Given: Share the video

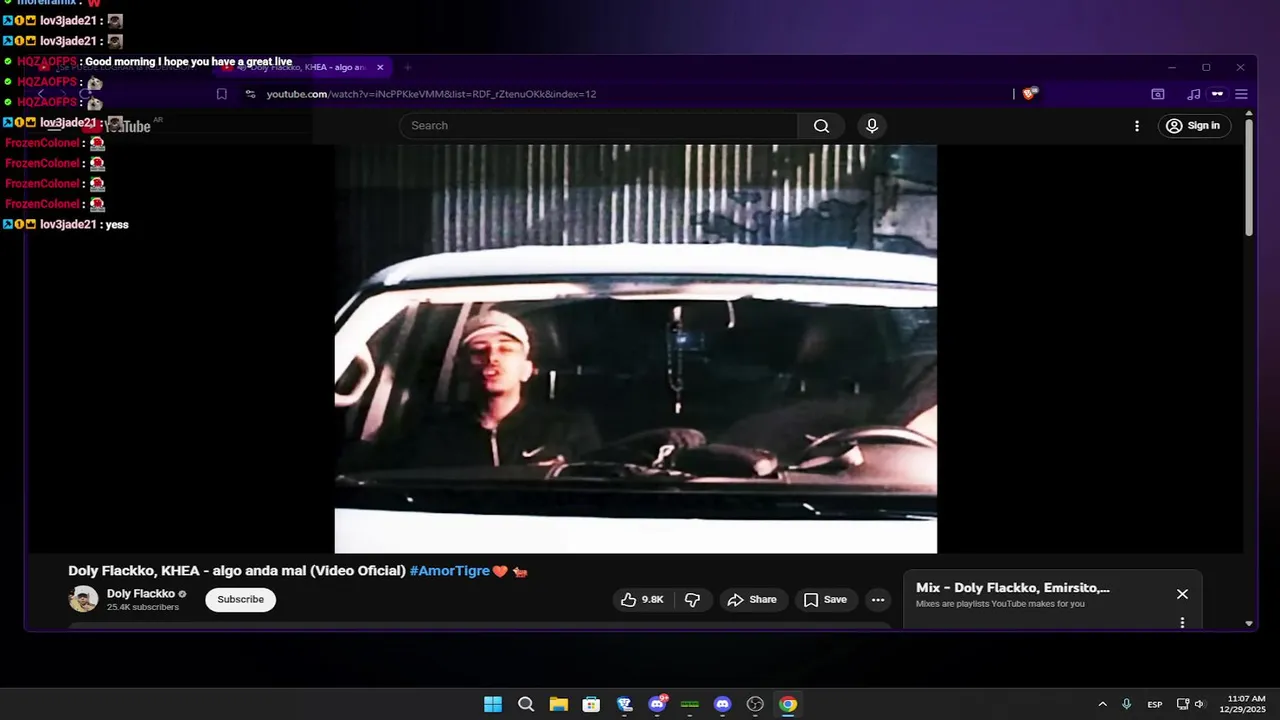Looking at the screenshot, I should (x=752, y=600).
